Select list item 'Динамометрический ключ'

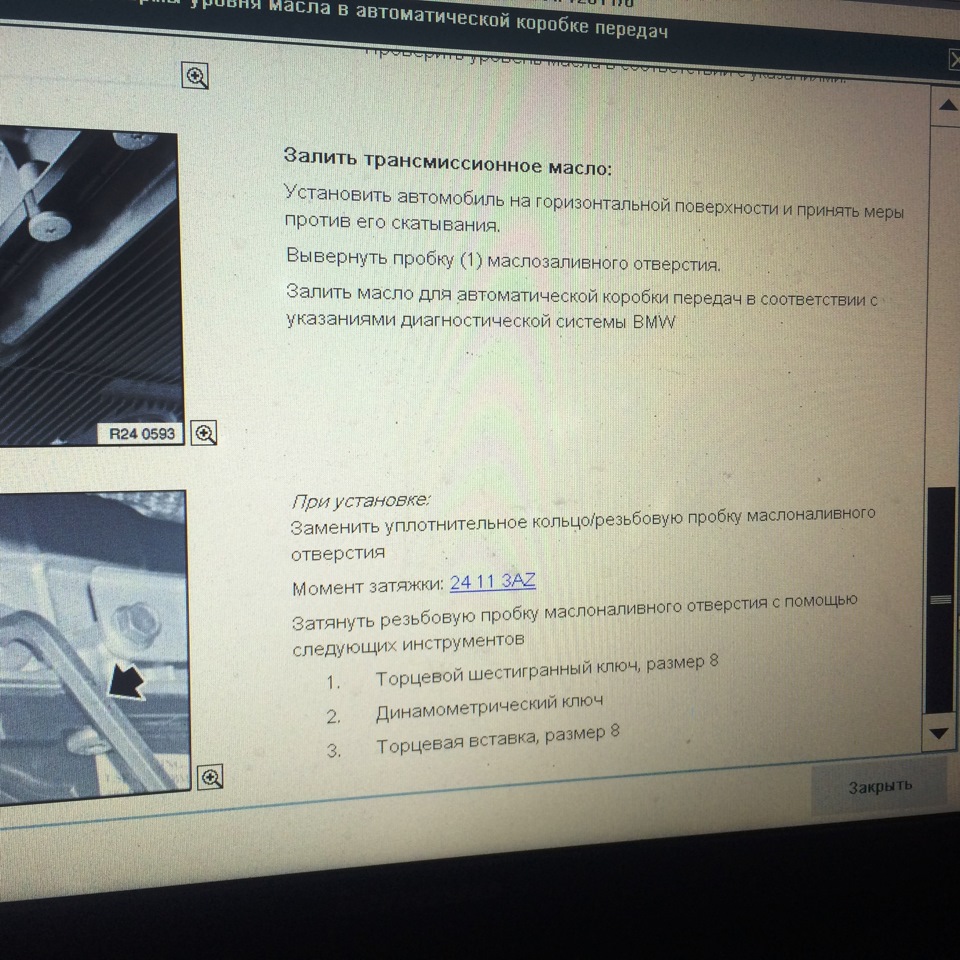[x=489, y=708]
